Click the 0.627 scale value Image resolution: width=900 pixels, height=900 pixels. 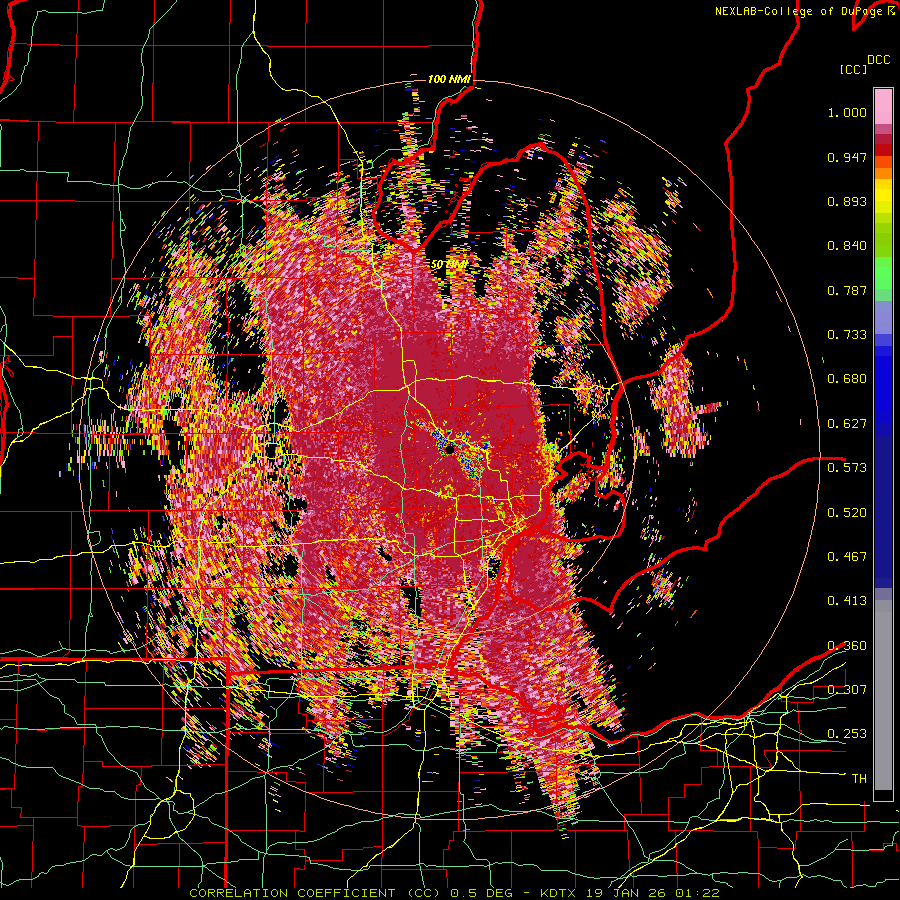click(847, 424)
